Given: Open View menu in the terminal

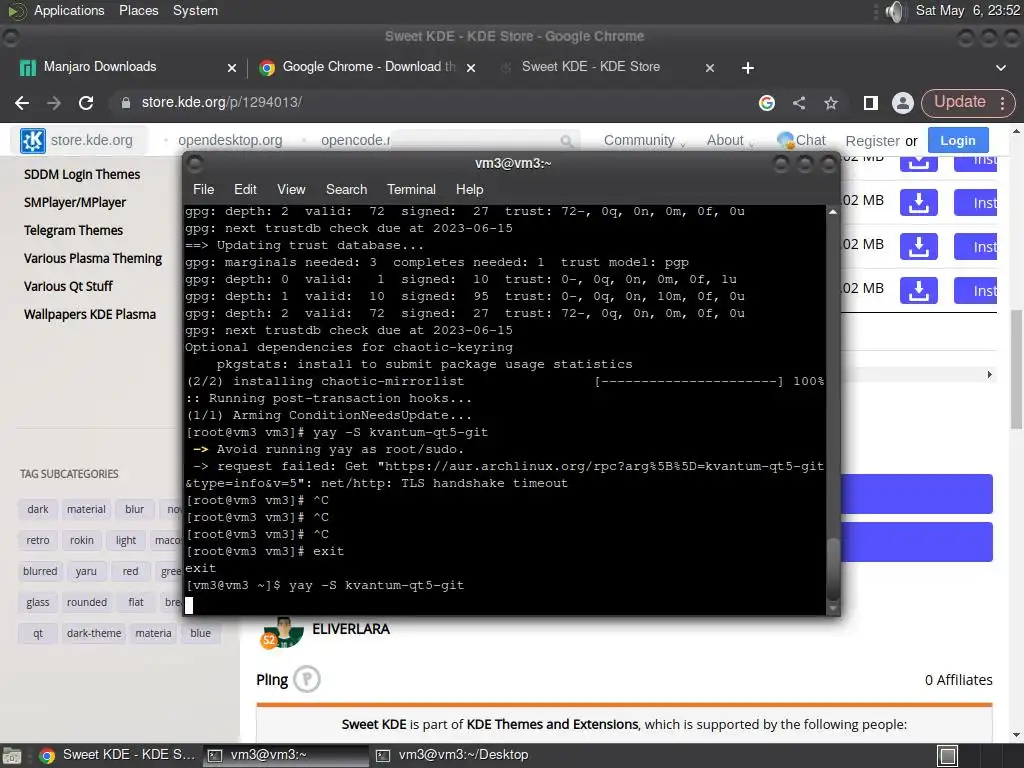Looking at the screenshot, I should [x=291, y=189].
